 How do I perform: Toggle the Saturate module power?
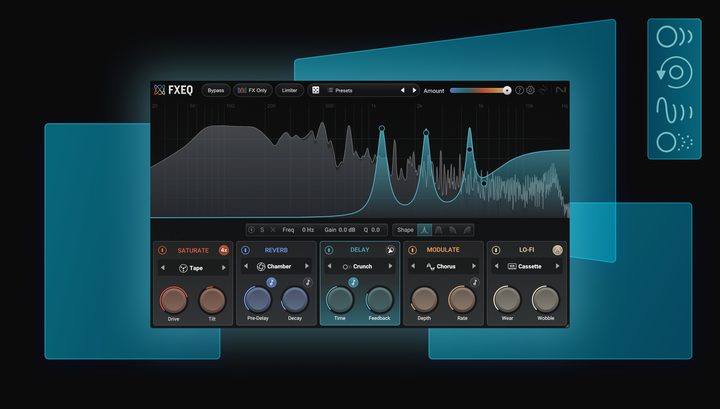point(162,250)
